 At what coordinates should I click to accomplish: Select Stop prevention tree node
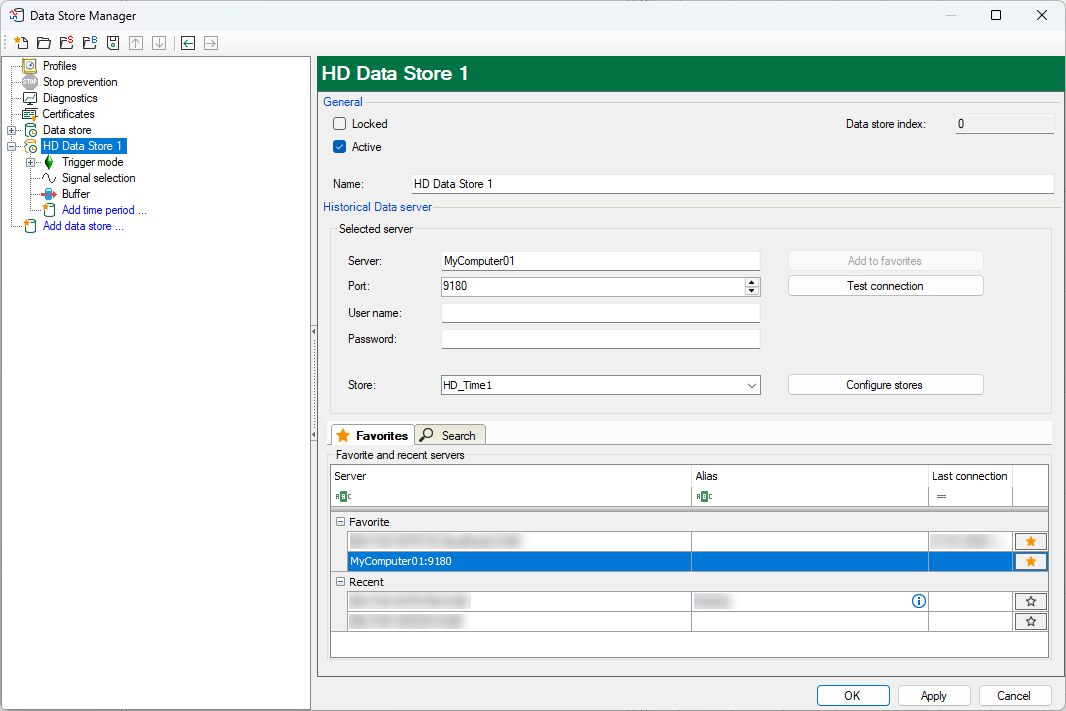[79, 82]
